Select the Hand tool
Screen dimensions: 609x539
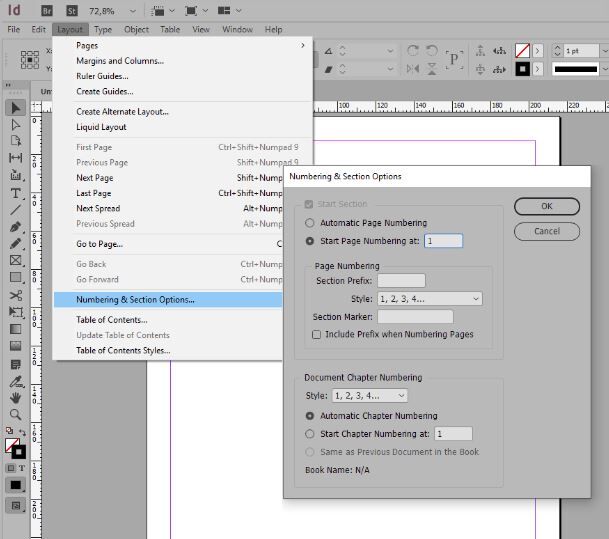tap(16, 398)
